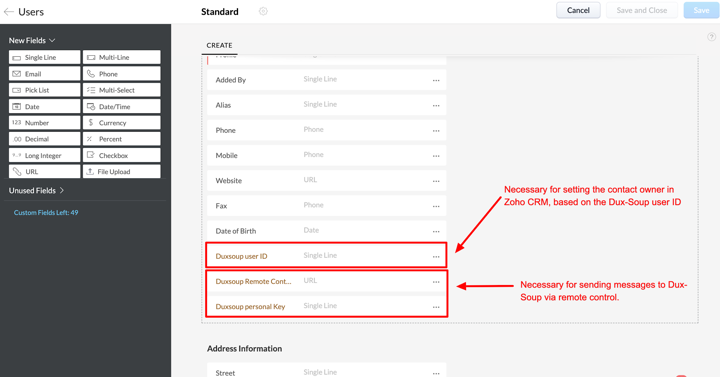Pick the Percent new field
The height and width of the screenshot is (377, 720).
(122, 139)
